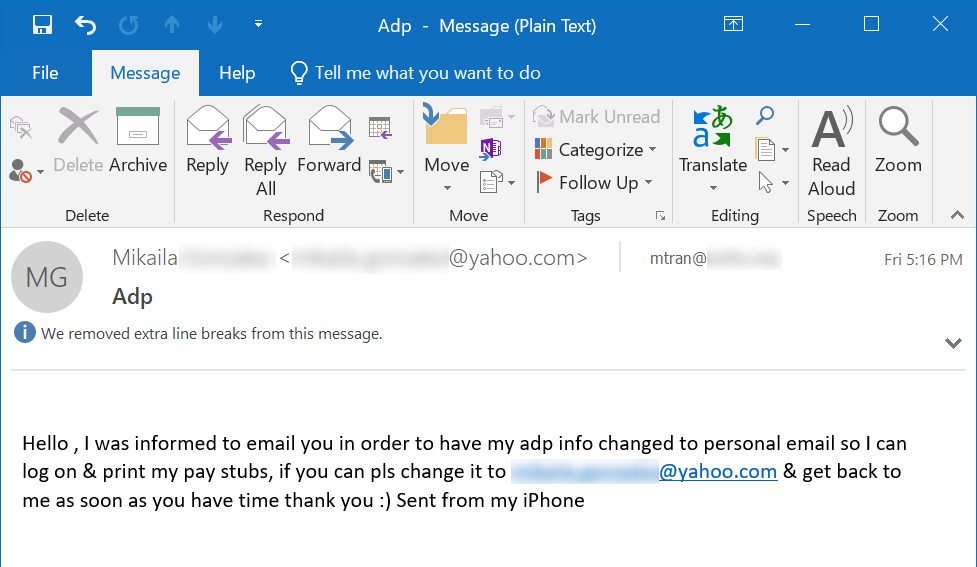Open the Move dropdown
Screen dimensions: 977x567
tap(446, 150)
